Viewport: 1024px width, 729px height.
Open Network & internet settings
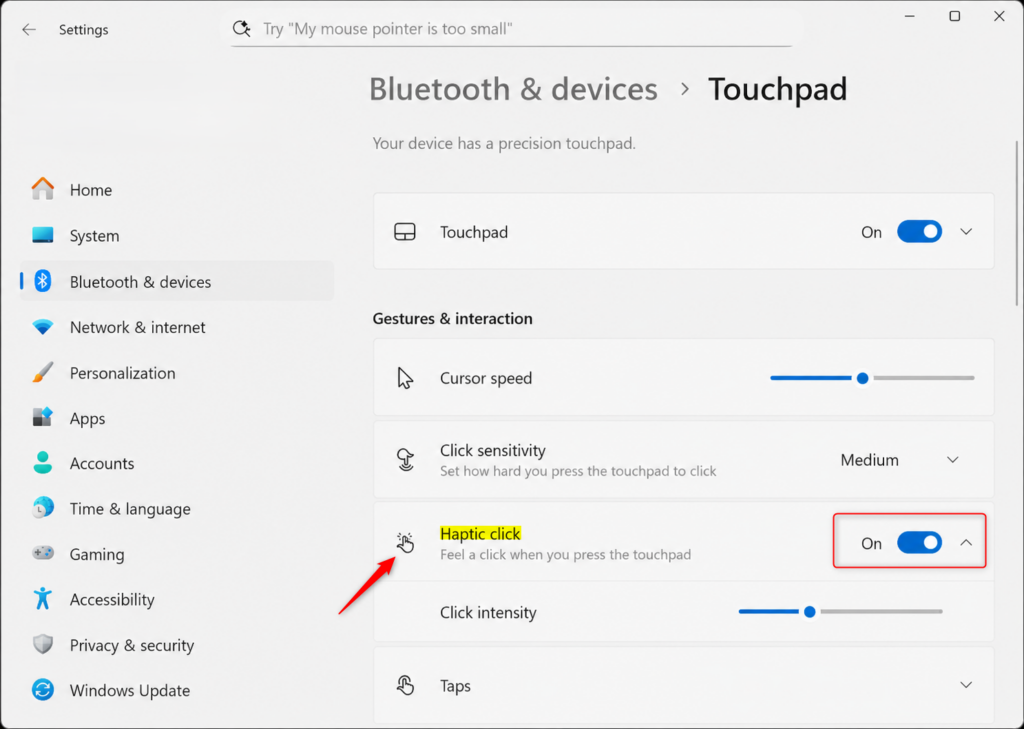176,327
